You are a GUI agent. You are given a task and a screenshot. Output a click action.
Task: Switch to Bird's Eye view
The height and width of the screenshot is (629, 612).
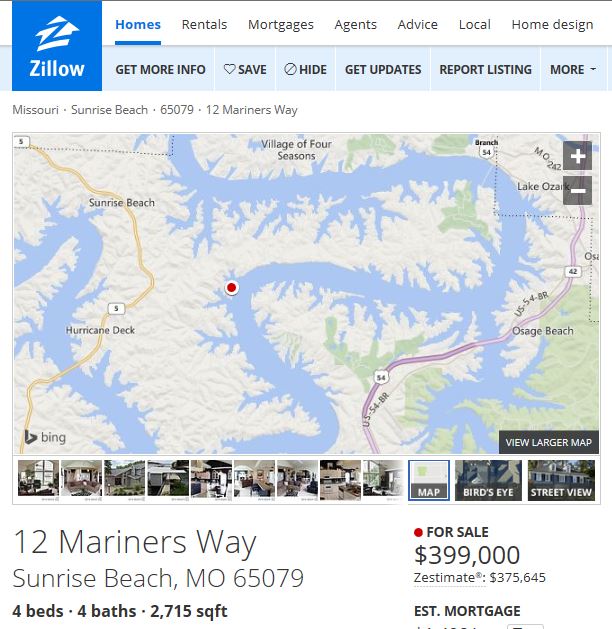pos(488,480)
